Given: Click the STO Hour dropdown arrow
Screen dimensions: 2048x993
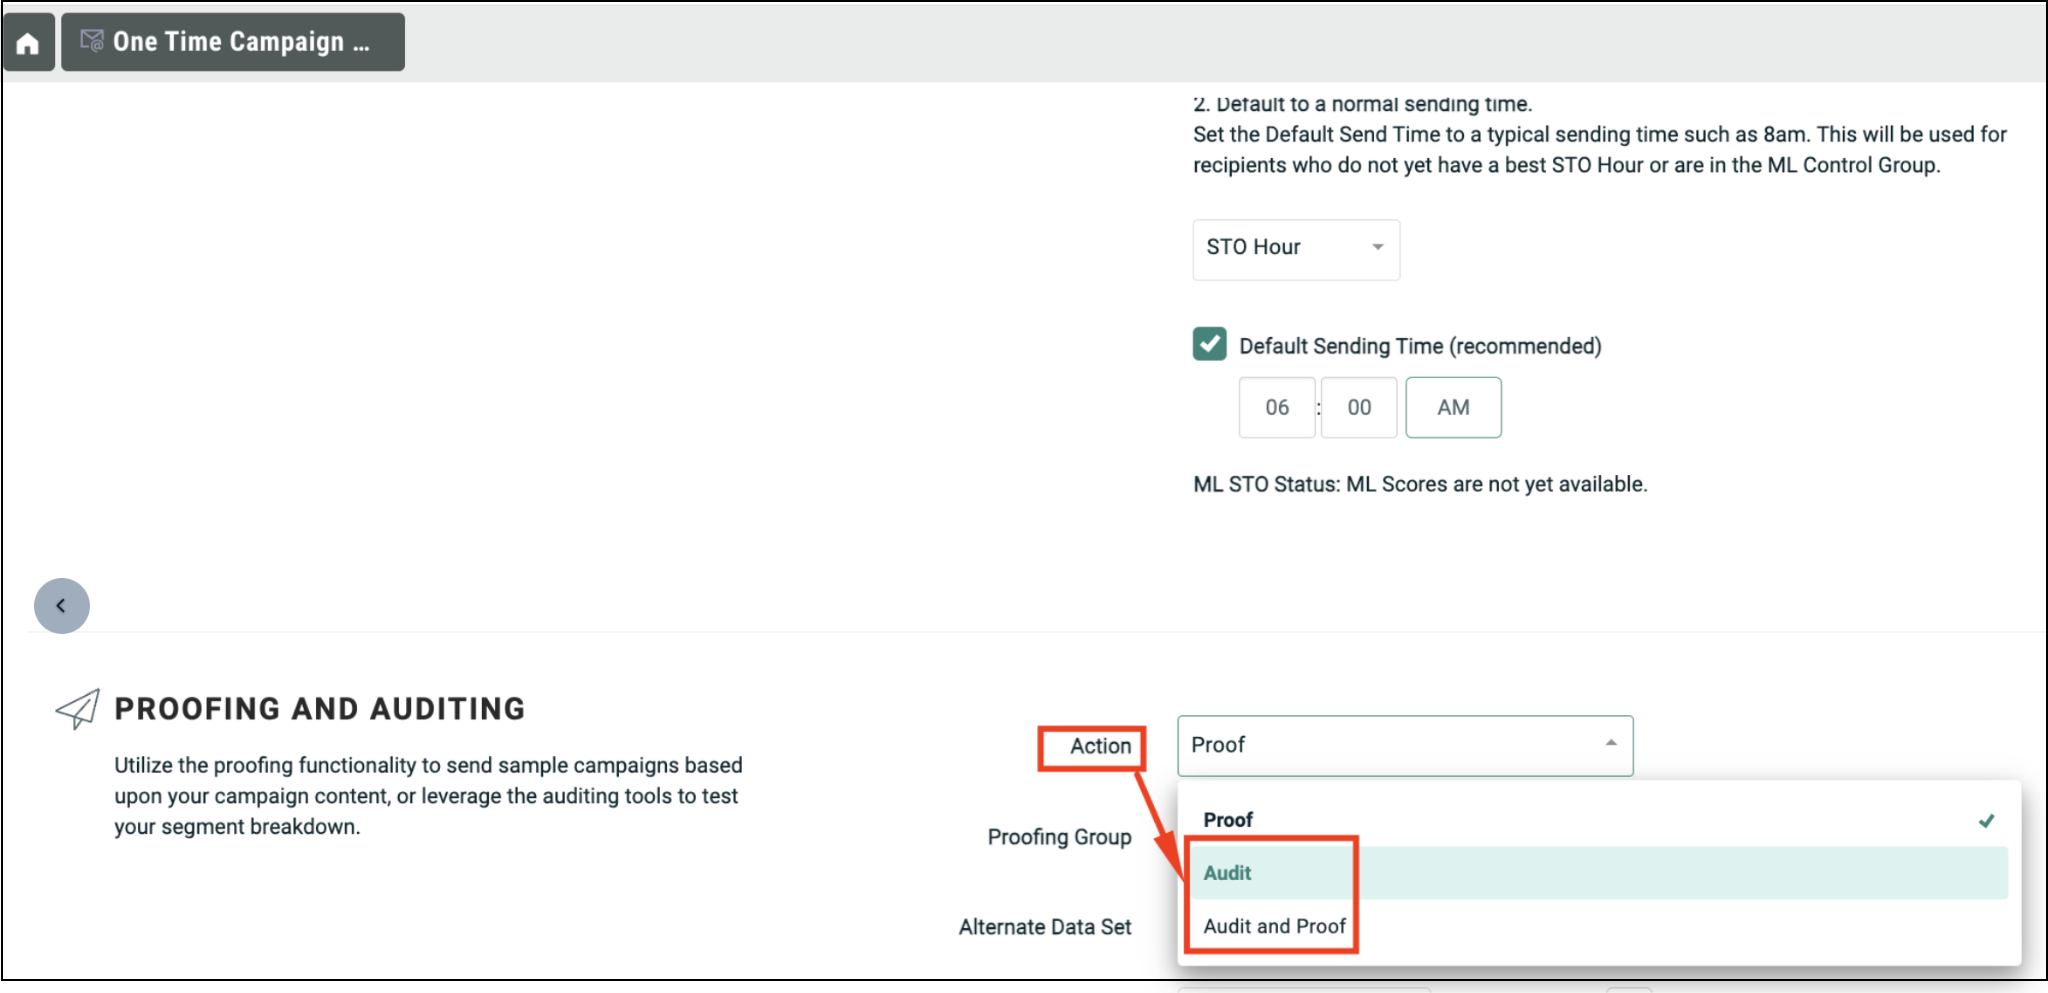Looking at the screenshot, I should click(1377, 247).
